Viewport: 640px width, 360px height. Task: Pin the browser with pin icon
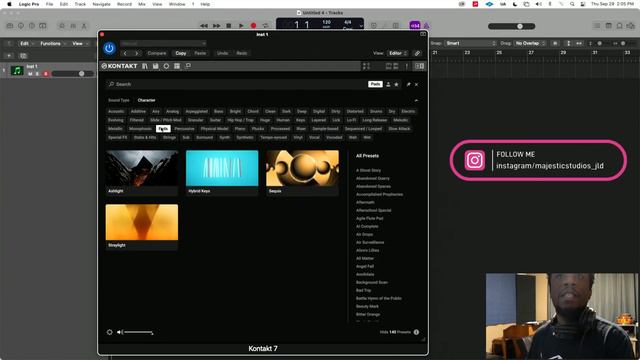click(x=408, y=84)
